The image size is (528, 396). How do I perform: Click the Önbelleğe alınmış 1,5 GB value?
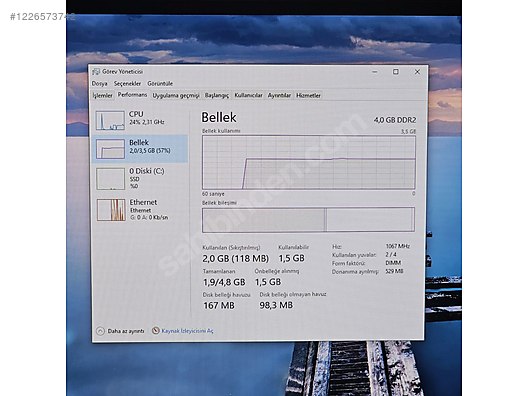[x=268, y=282]
